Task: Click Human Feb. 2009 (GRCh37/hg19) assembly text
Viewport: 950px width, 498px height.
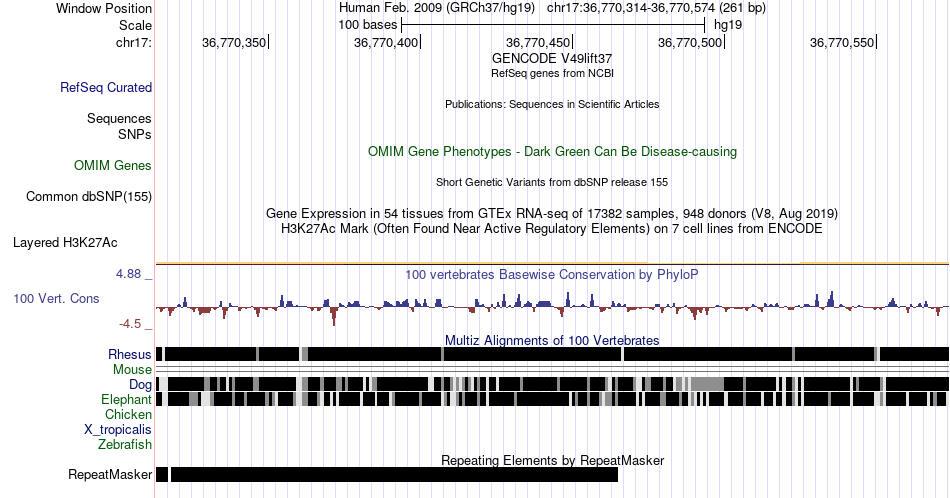Action: [437, 8]
